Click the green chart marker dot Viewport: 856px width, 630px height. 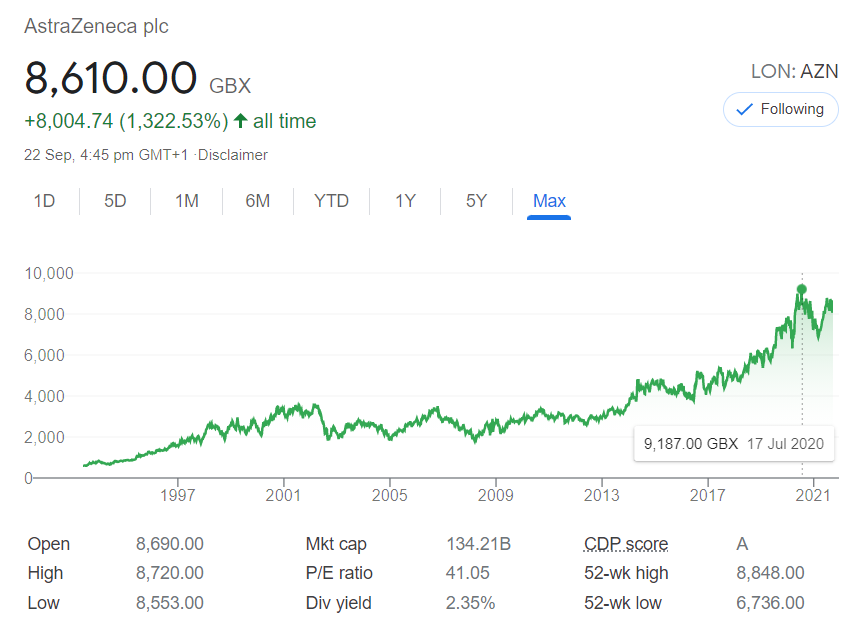click(801, 289)
